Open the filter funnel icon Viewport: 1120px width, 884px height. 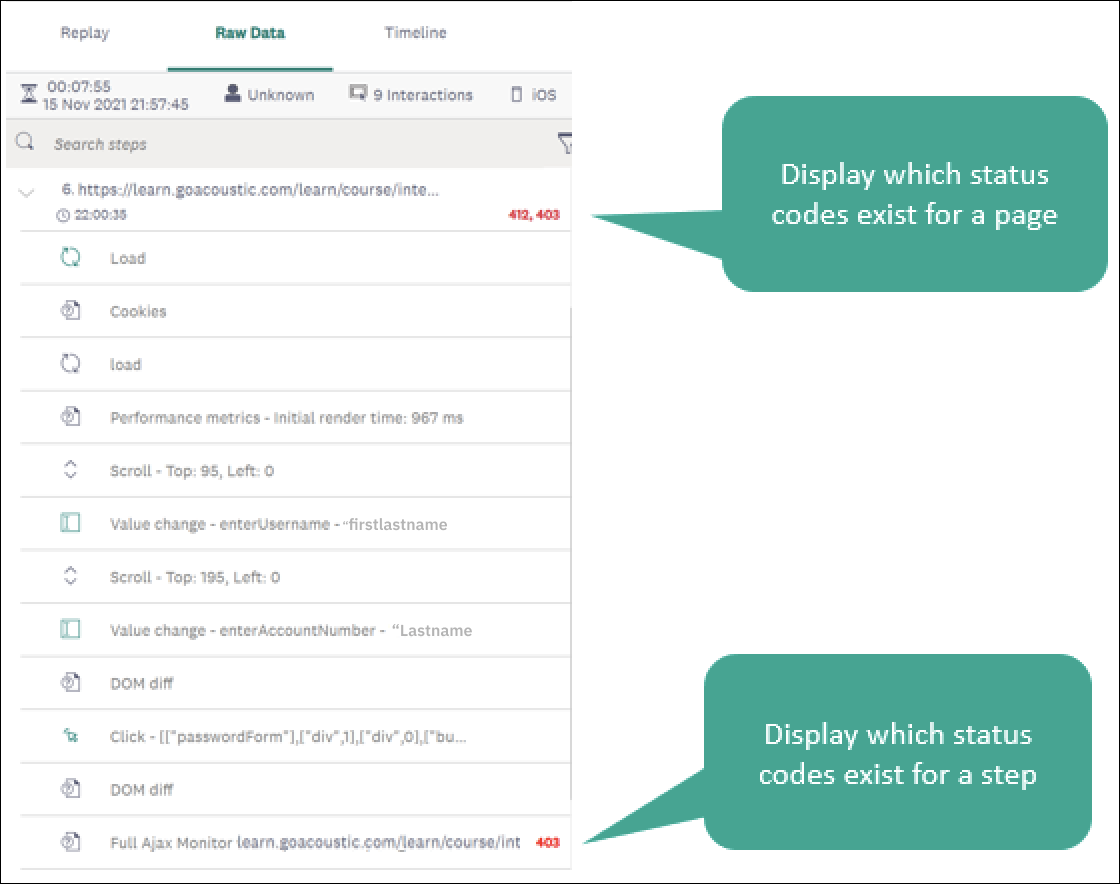click(x=564, y=145)
